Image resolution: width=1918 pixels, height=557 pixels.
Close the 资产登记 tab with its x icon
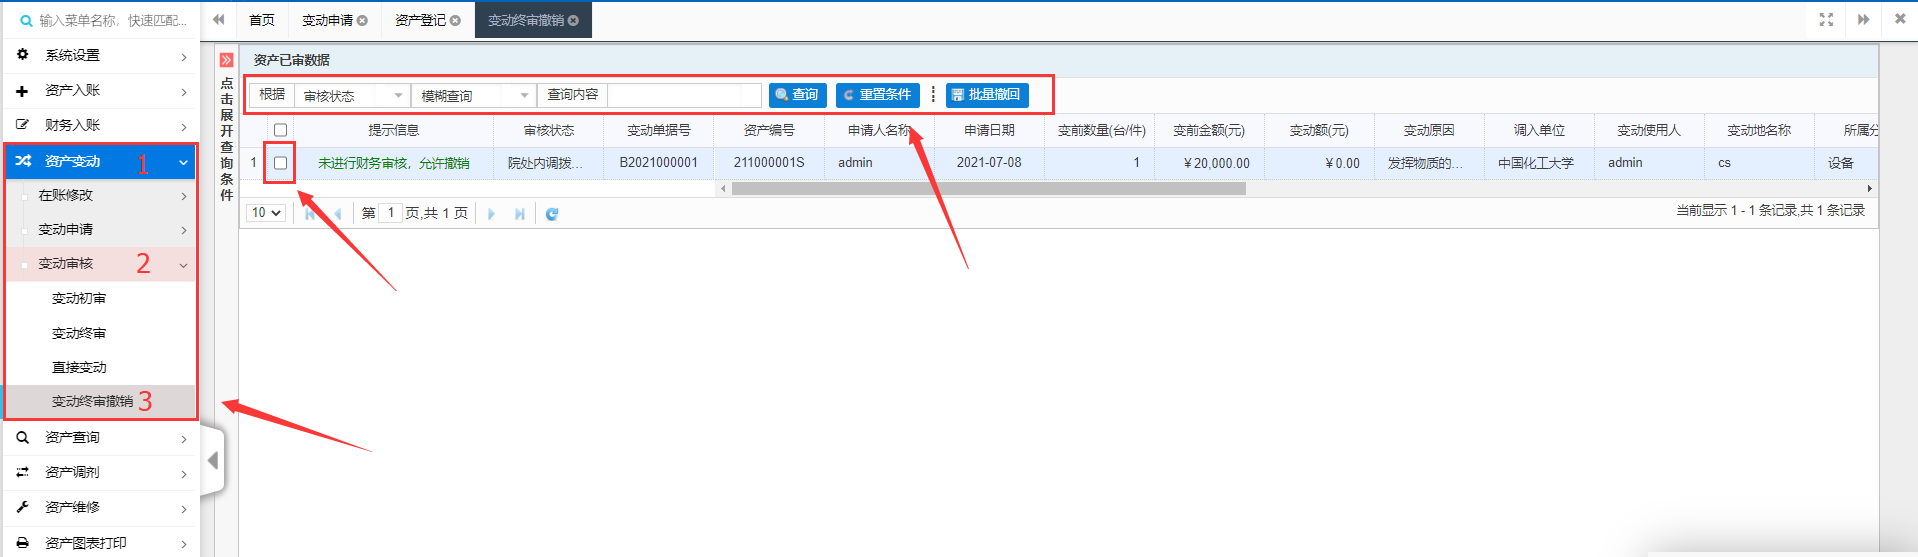pos(456,21)
